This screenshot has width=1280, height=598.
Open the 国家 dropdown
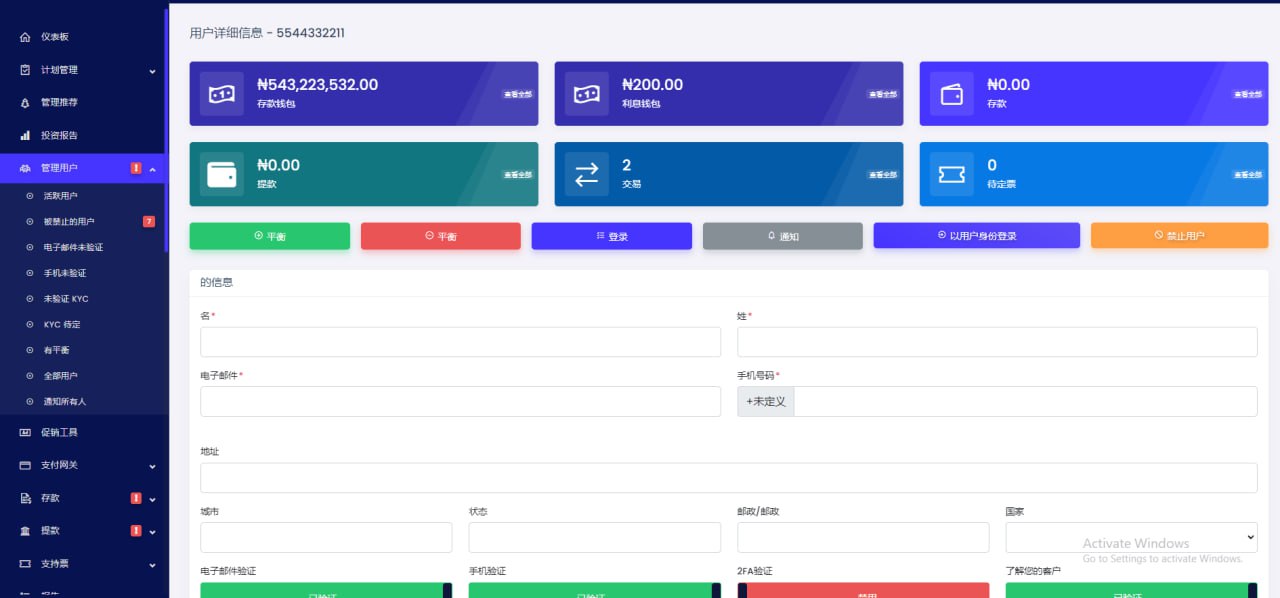click(1131, 537)
